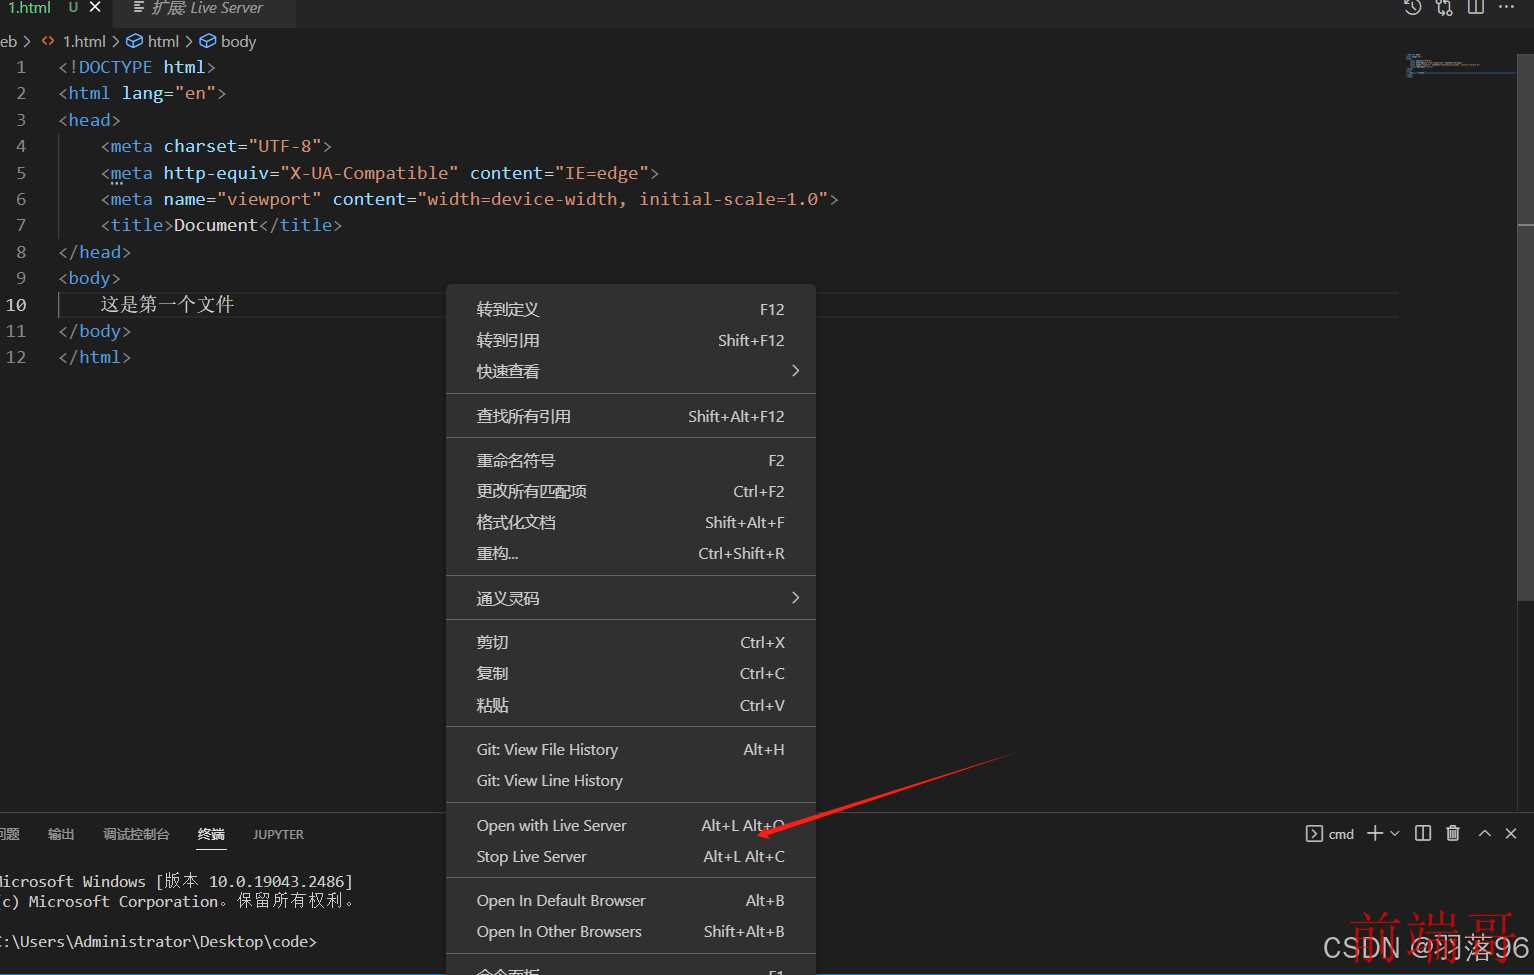Click the DOCTYPE declaration on line 1
1534x975 pixels.
pos(137,67)
